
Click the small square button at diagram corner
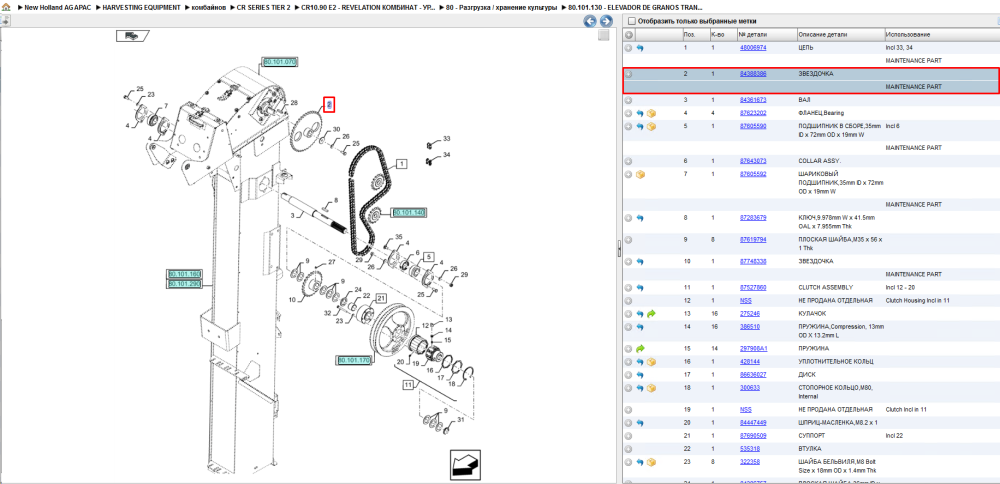603,36
